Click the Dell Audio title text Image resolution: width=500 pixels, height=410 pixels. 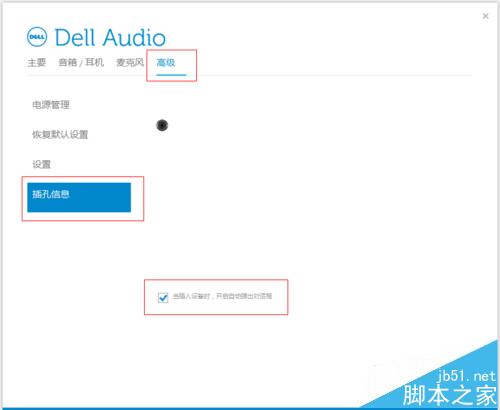coord(110,37)
